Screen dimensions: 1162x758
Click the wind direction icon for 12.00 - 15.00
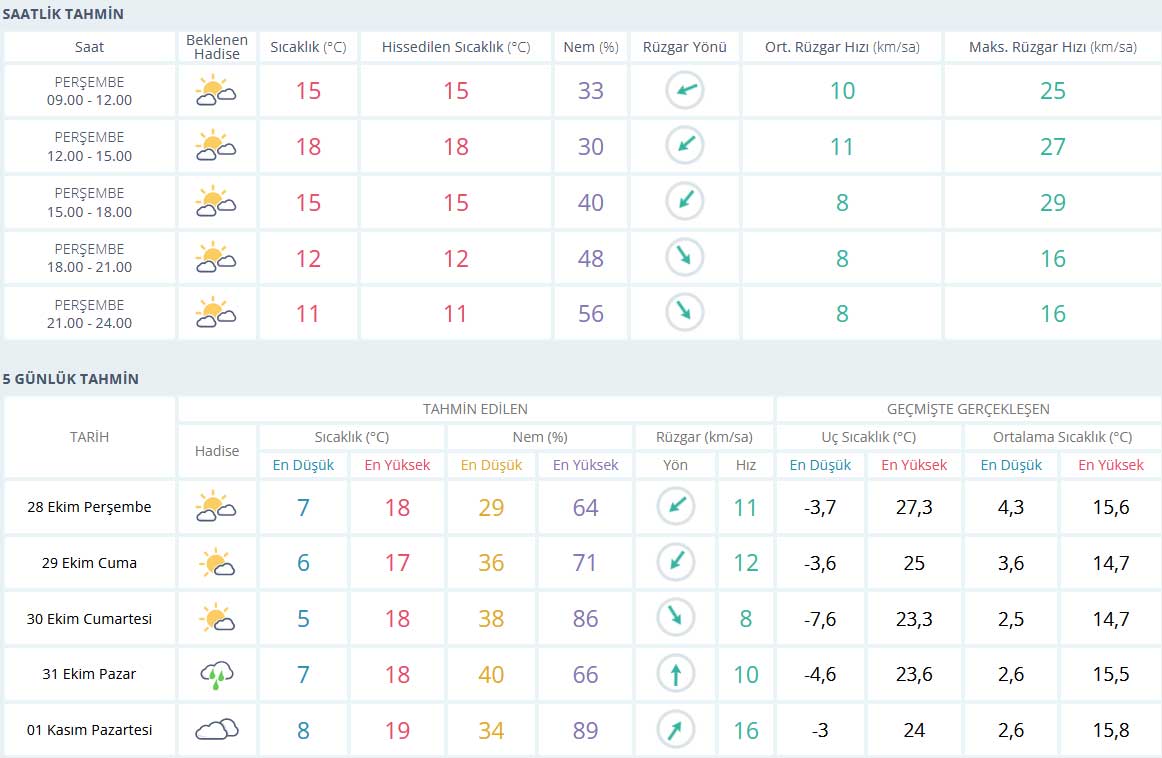[685, 146]
